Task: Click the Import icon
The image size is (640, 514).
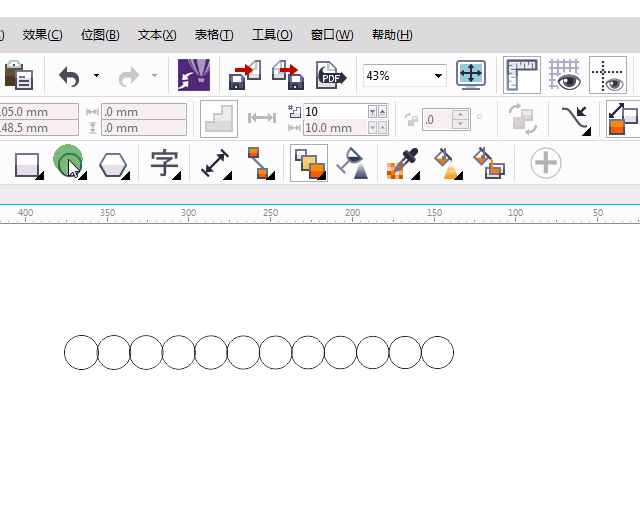Action: (245, 75)
